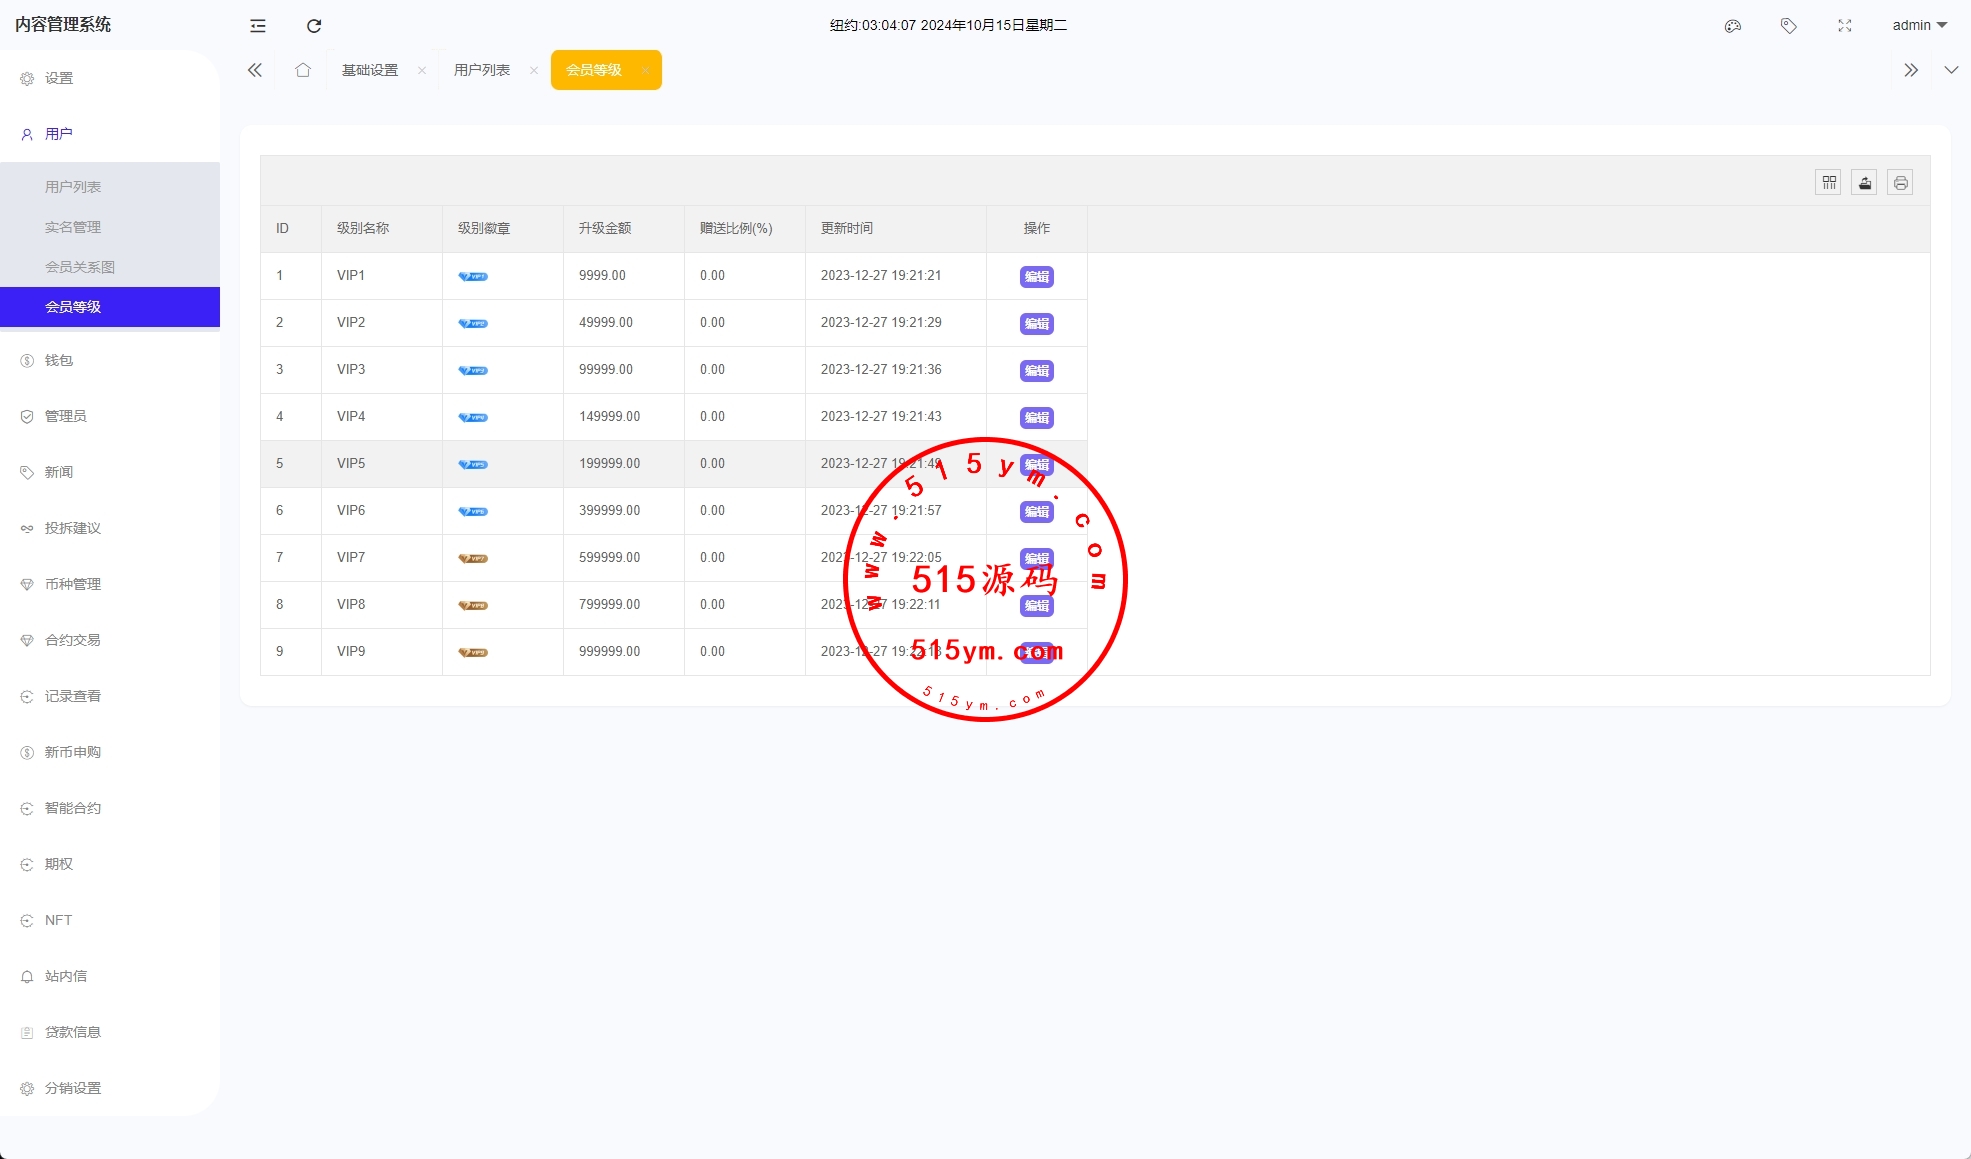Click 编辑 button for VIP1 row
The width and height of the screenshot is (1971, 1159).
[1037, 277]
